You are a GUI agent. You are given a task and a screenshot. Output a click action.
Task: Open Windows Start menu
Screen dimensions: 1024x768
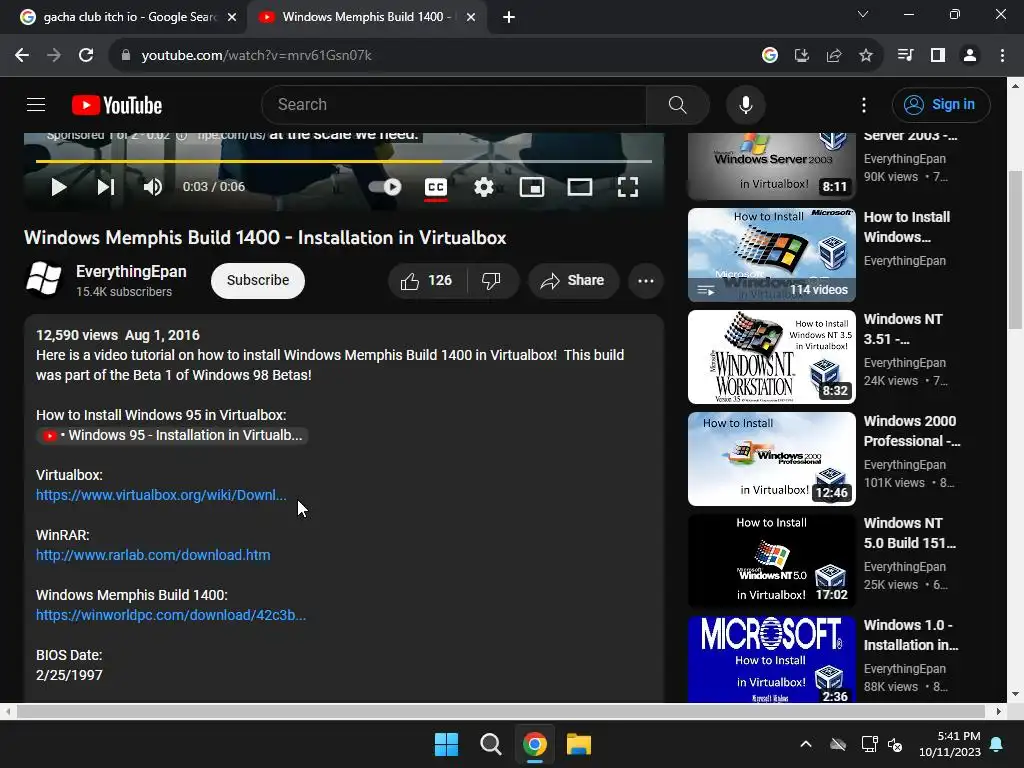point(447,744)
